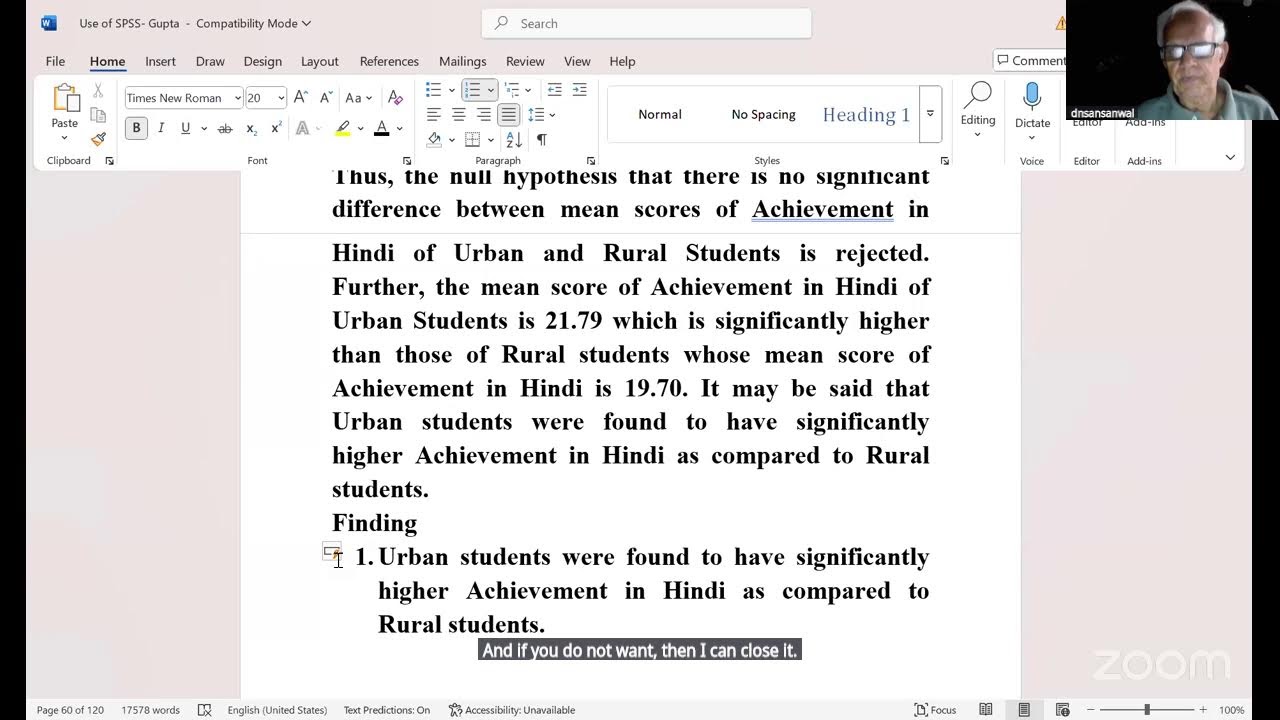
Task: Open the Styles pane launcher
Action: coord(945,161)
